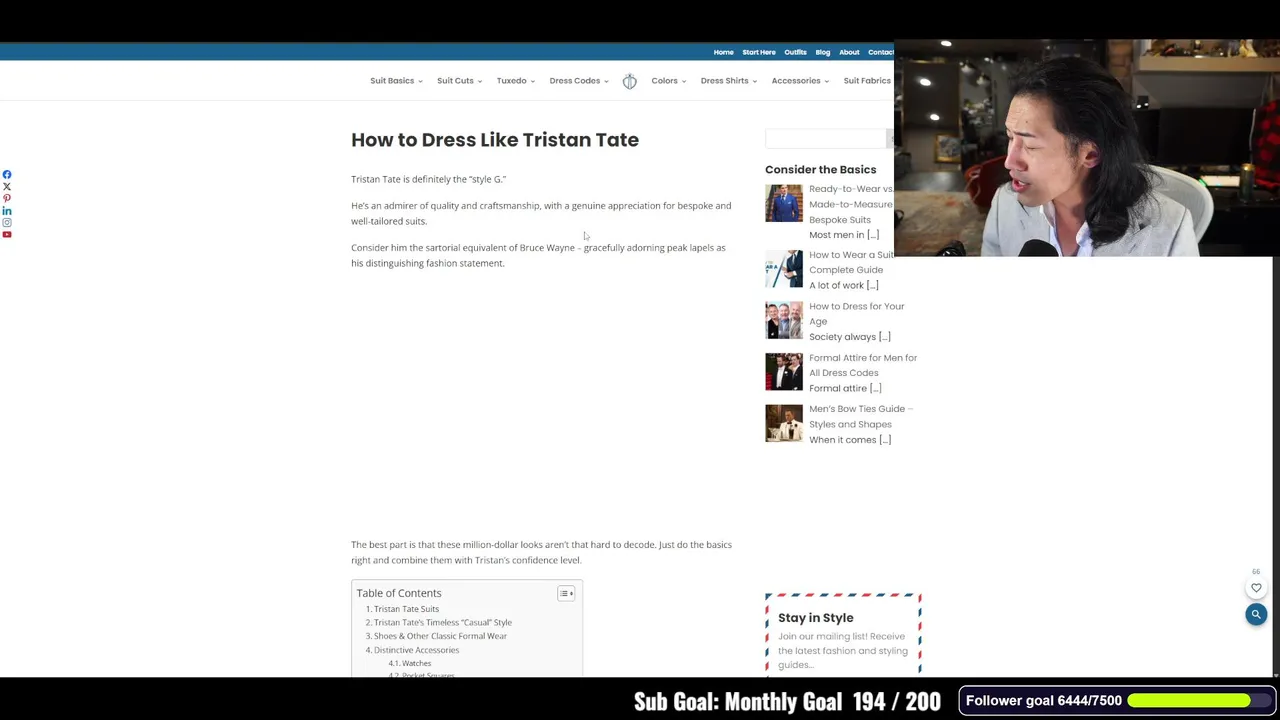
Task: Open the Suit Fabrics menu item
Action: point(867,81)
